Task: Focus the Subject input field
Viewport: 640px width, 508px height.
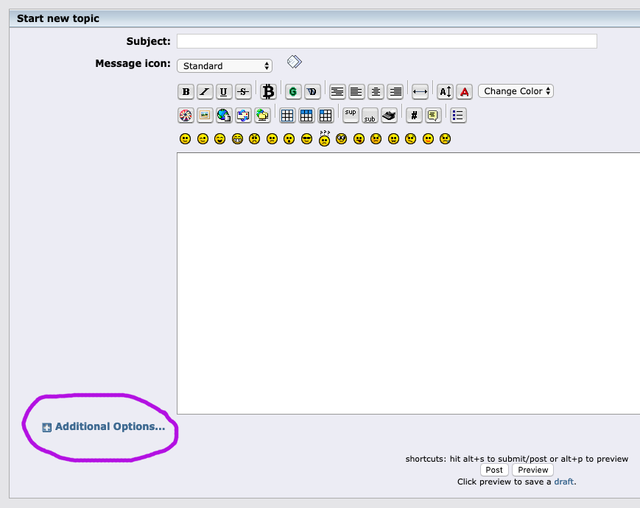Action: [387, 41]
